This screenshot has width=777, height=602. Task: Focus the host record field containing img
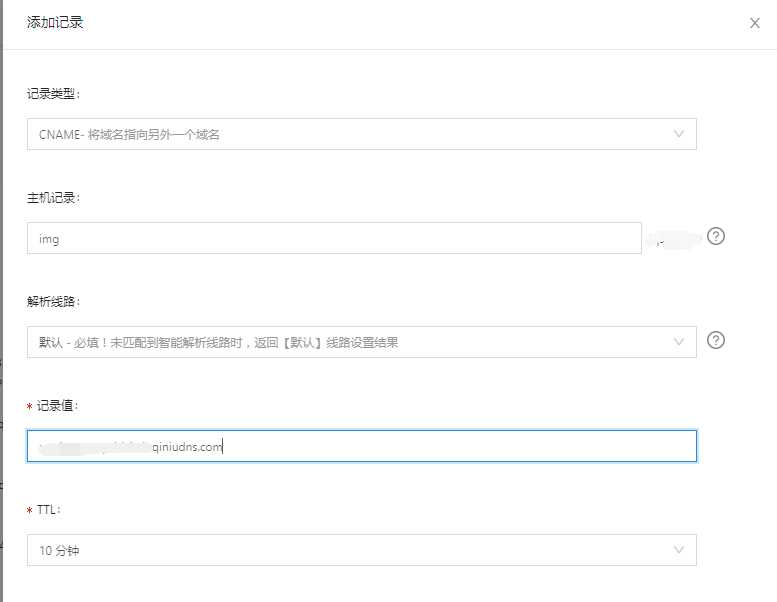pos(333,238)
